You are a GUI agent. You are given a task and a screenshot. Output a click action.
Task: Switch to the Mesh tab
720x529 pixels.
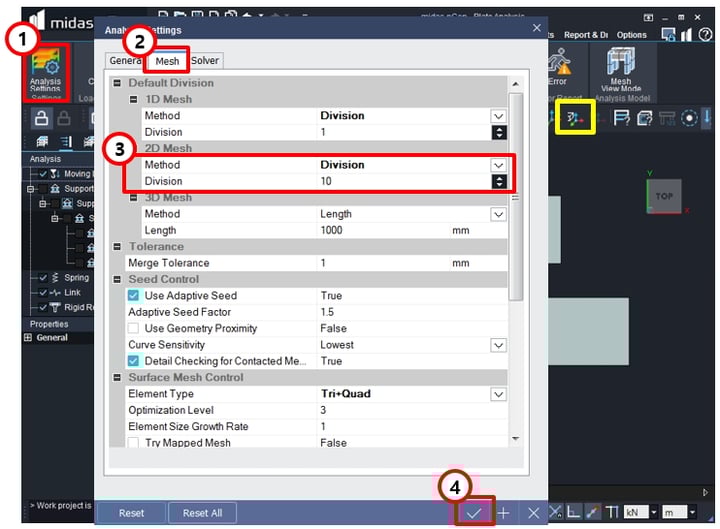[x=167, y=61]
